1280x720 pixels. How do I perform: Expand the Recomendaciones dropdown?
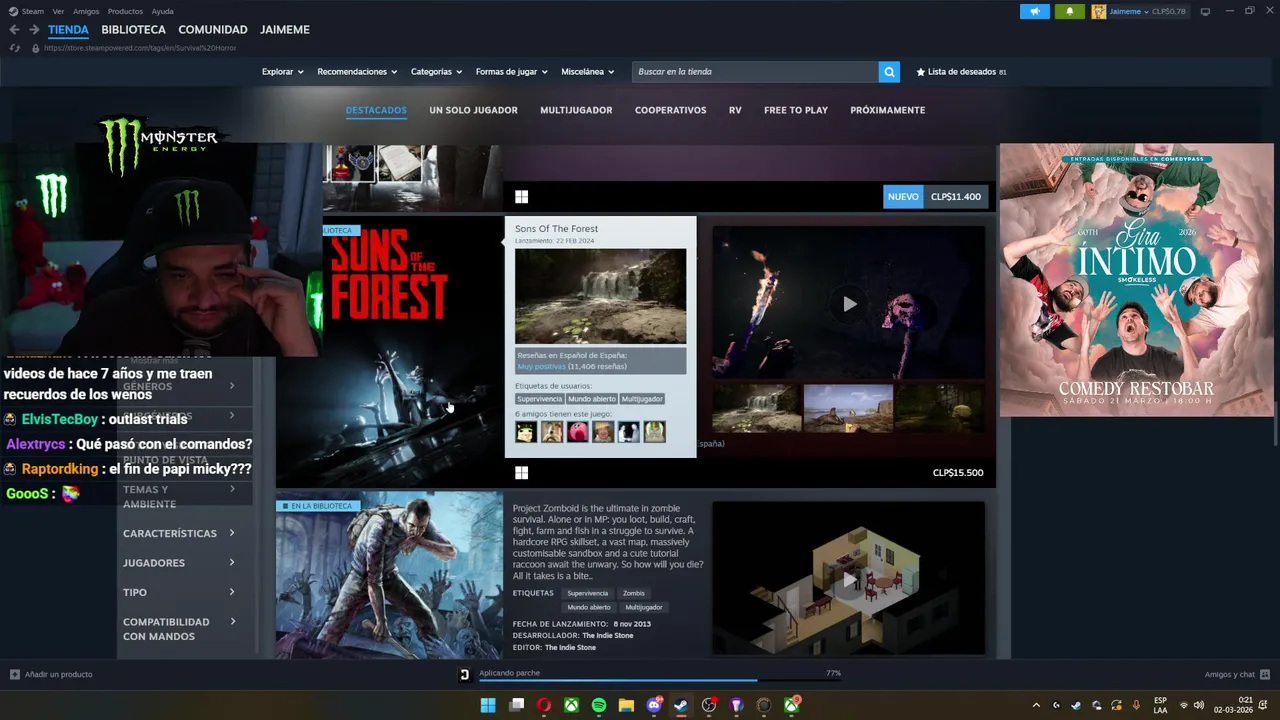click(357, 72)
